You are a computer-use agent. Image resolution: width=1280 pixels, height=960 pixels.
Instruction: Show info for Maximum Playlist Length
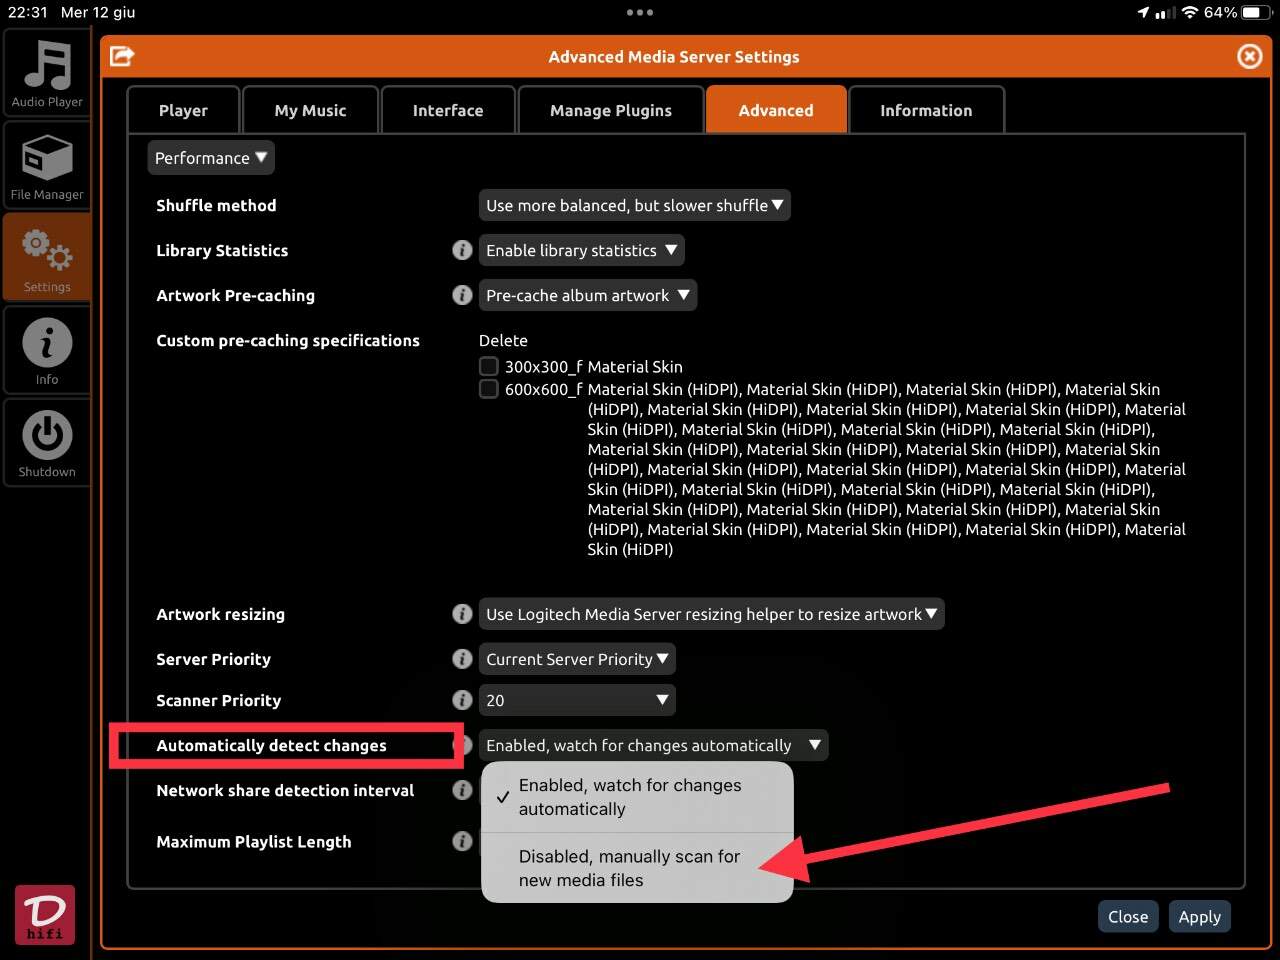(462, 841)
